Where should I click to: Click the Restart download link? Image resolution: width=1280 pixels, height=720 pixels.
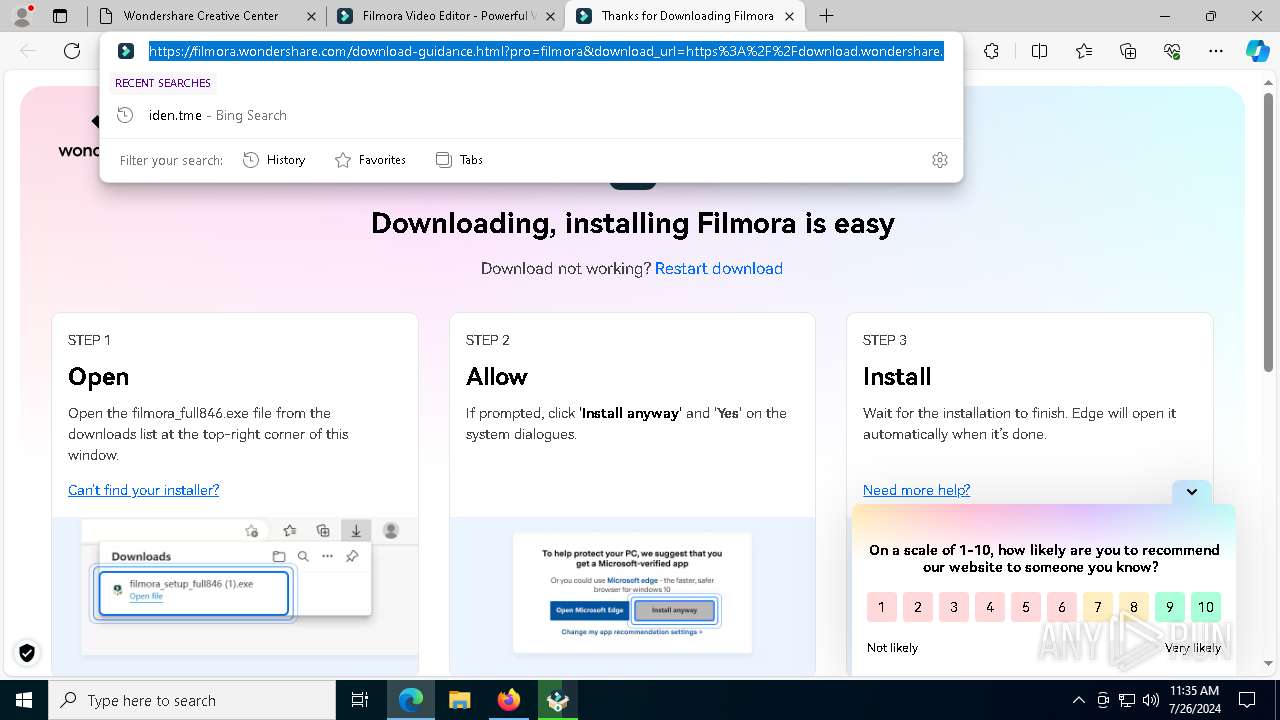click(718, 268)
